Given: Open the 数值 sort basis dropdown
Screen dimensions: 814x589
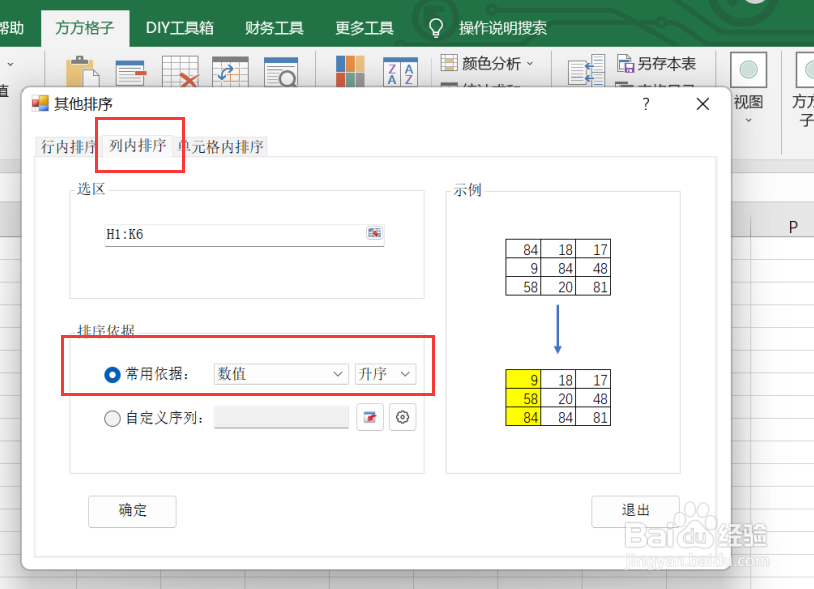Looking at the screenshot, I should pos(279,374).
